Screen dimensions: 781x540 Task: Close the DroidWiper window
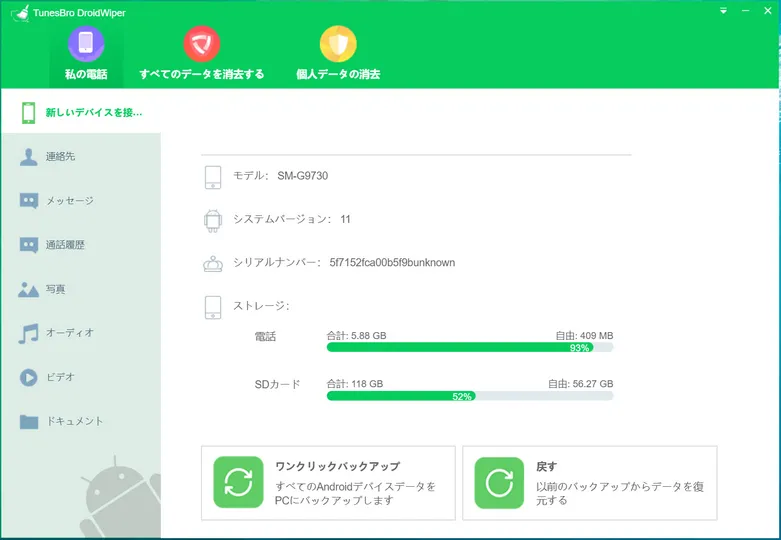point(768,10)
